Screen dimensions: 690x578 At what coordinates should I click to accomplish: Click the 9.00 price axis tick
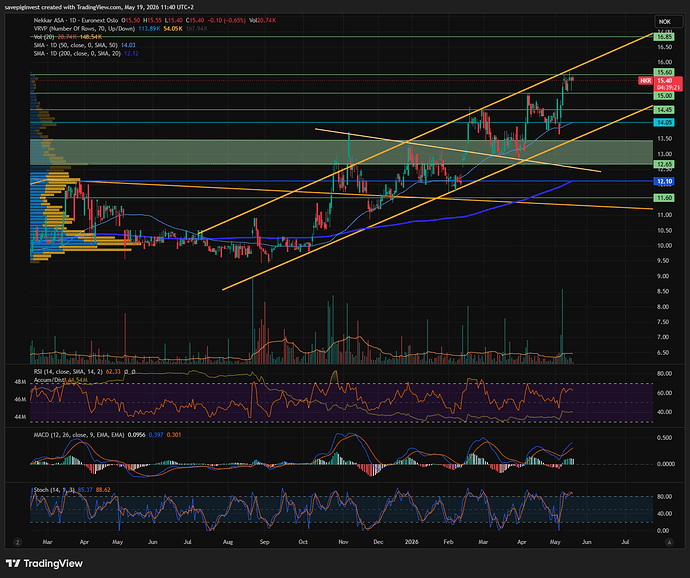coord(663,276)
